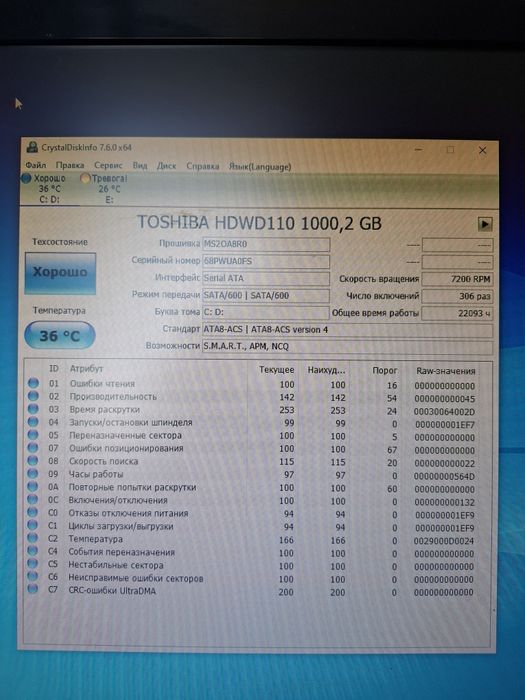
Task: Click status dot for Ошибки позиционирования
Action: [x=33, y=447]
